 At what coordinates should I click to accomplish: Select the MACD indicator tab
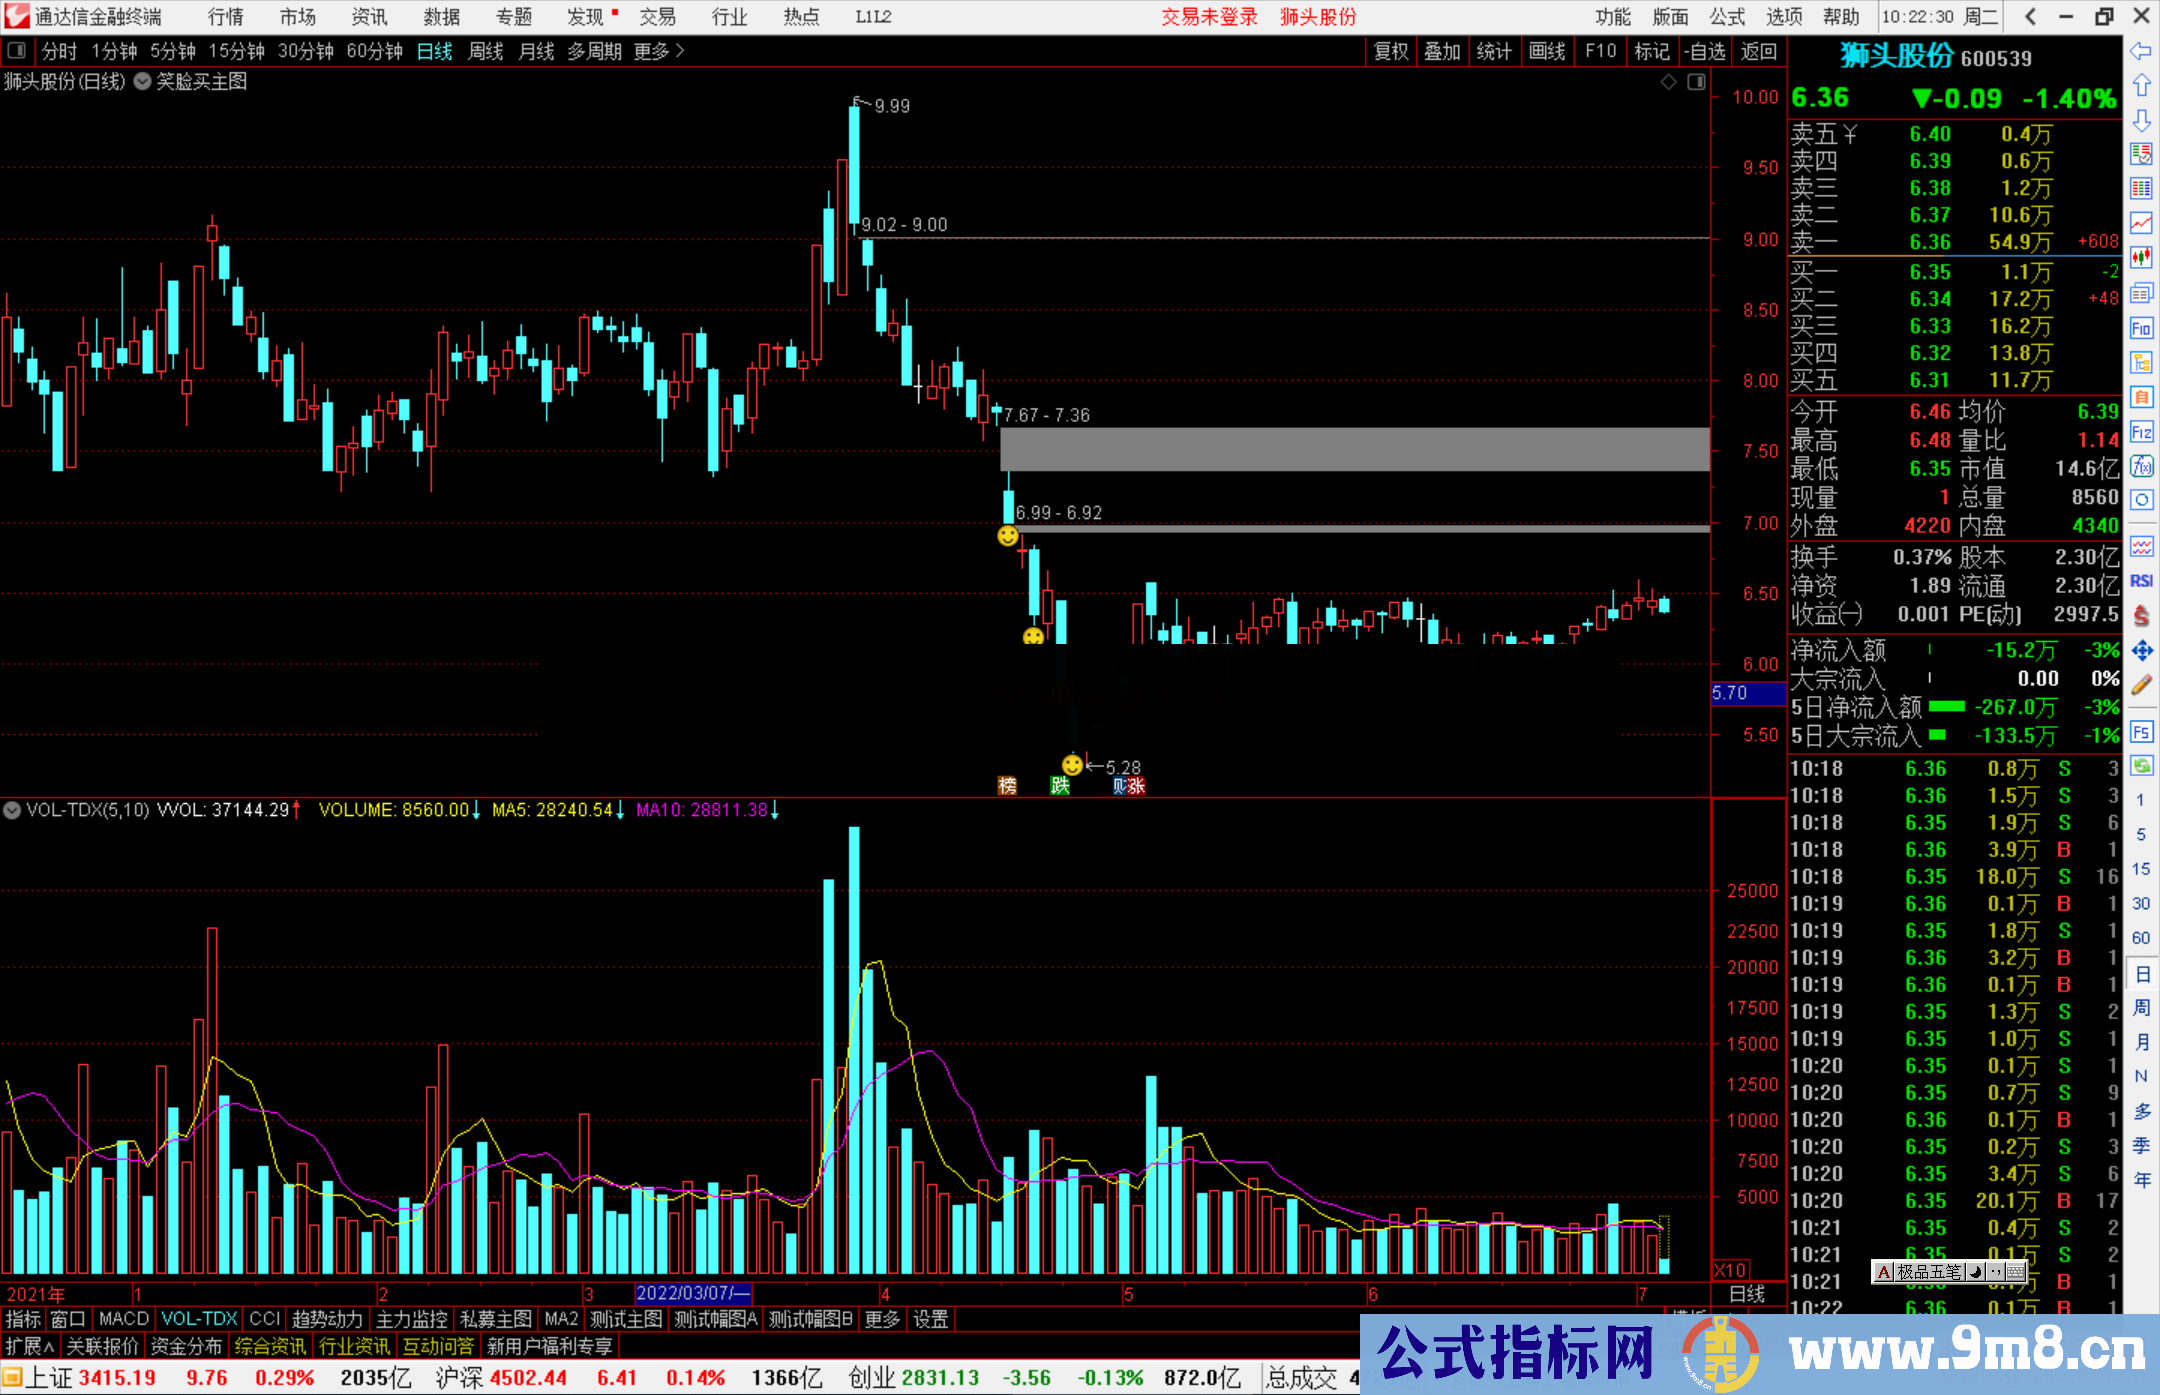(124, 1319)
